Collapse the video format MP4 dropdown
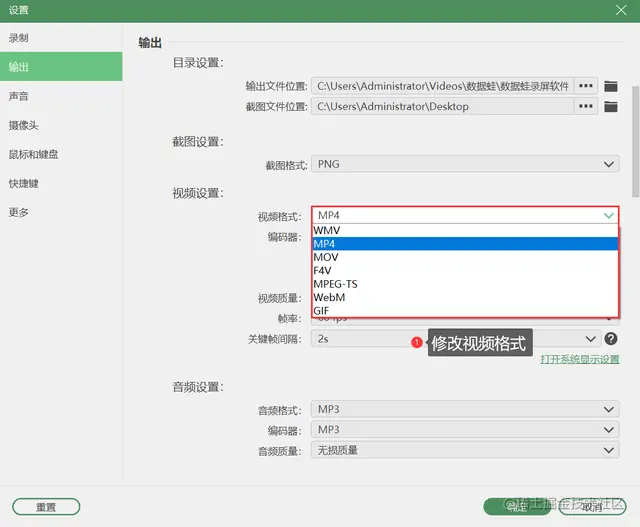 point(465,215)
